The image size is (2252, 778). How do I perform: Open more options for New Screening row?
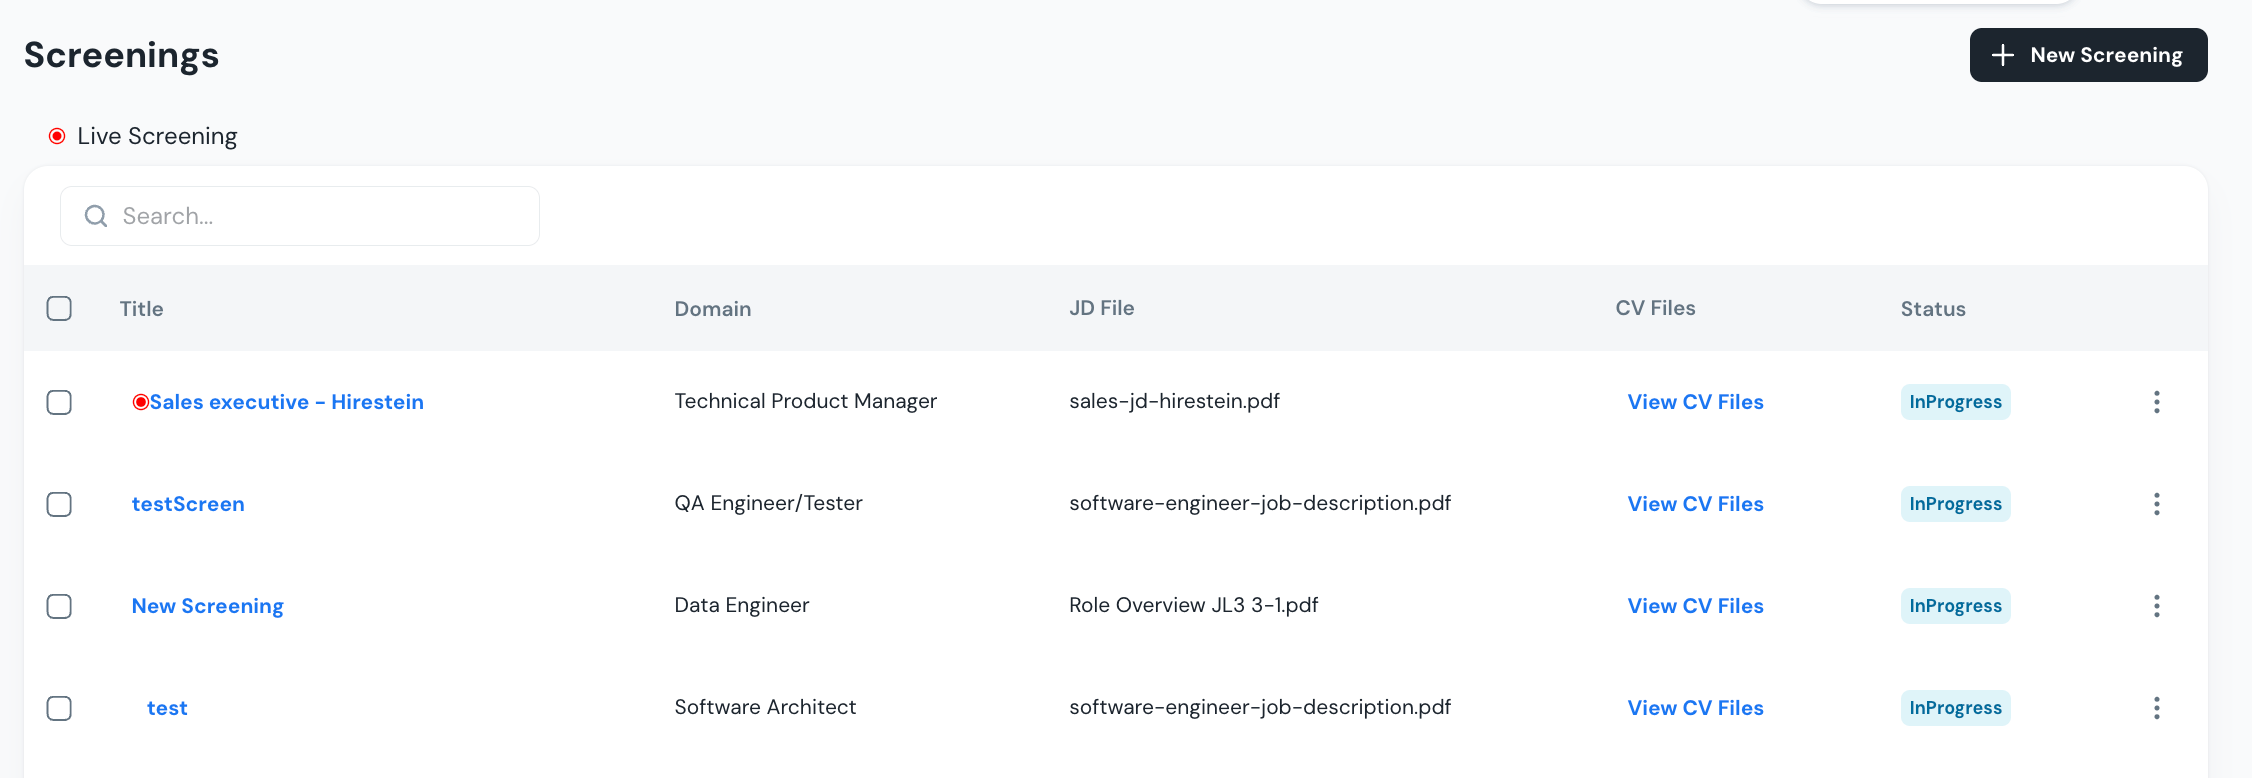click(2156, 606)
